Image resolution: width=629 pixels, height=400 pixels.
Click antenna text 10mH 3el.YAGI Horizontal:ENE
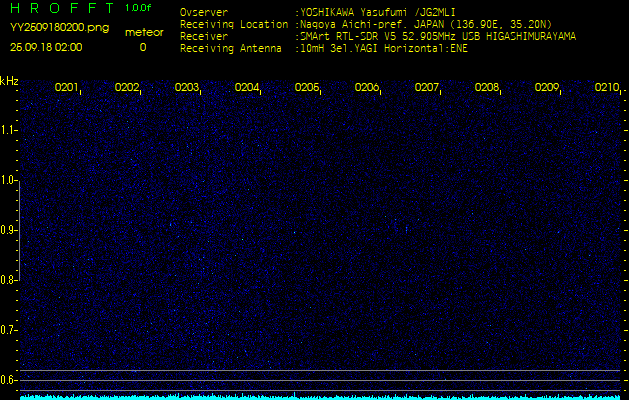pyautogui.click(x=383, y=49)
